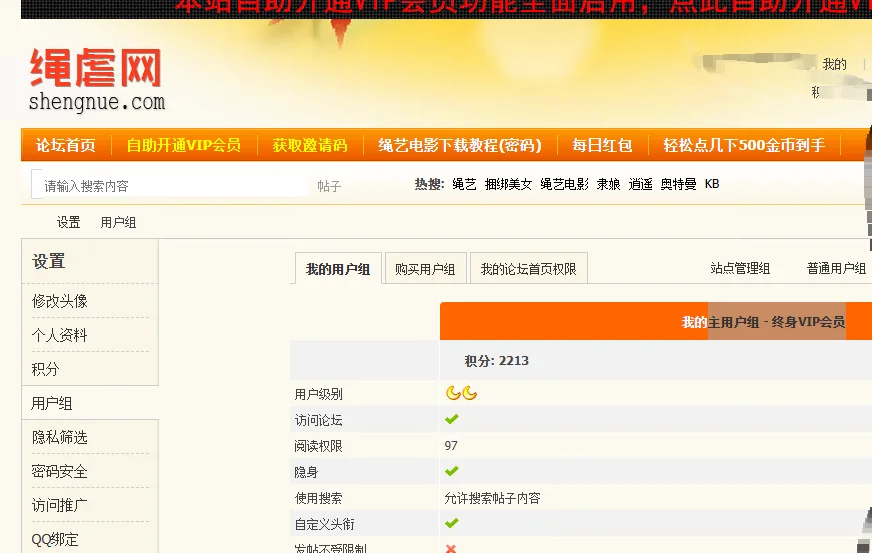Search hot keyword 绳艺

tap(464, 184)
